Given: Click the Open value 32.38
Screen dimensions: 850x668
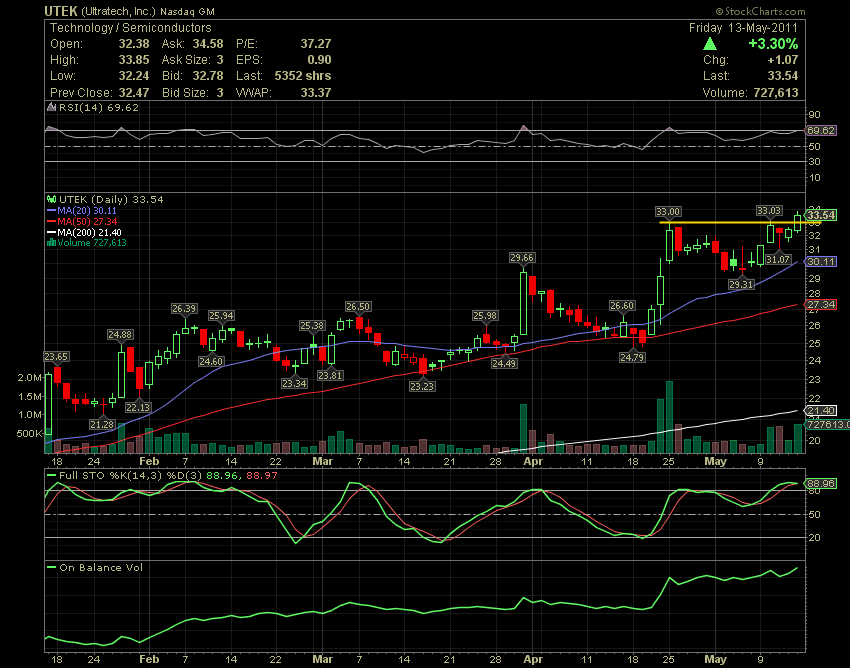Looking at the screenshot, I should 134,44.
